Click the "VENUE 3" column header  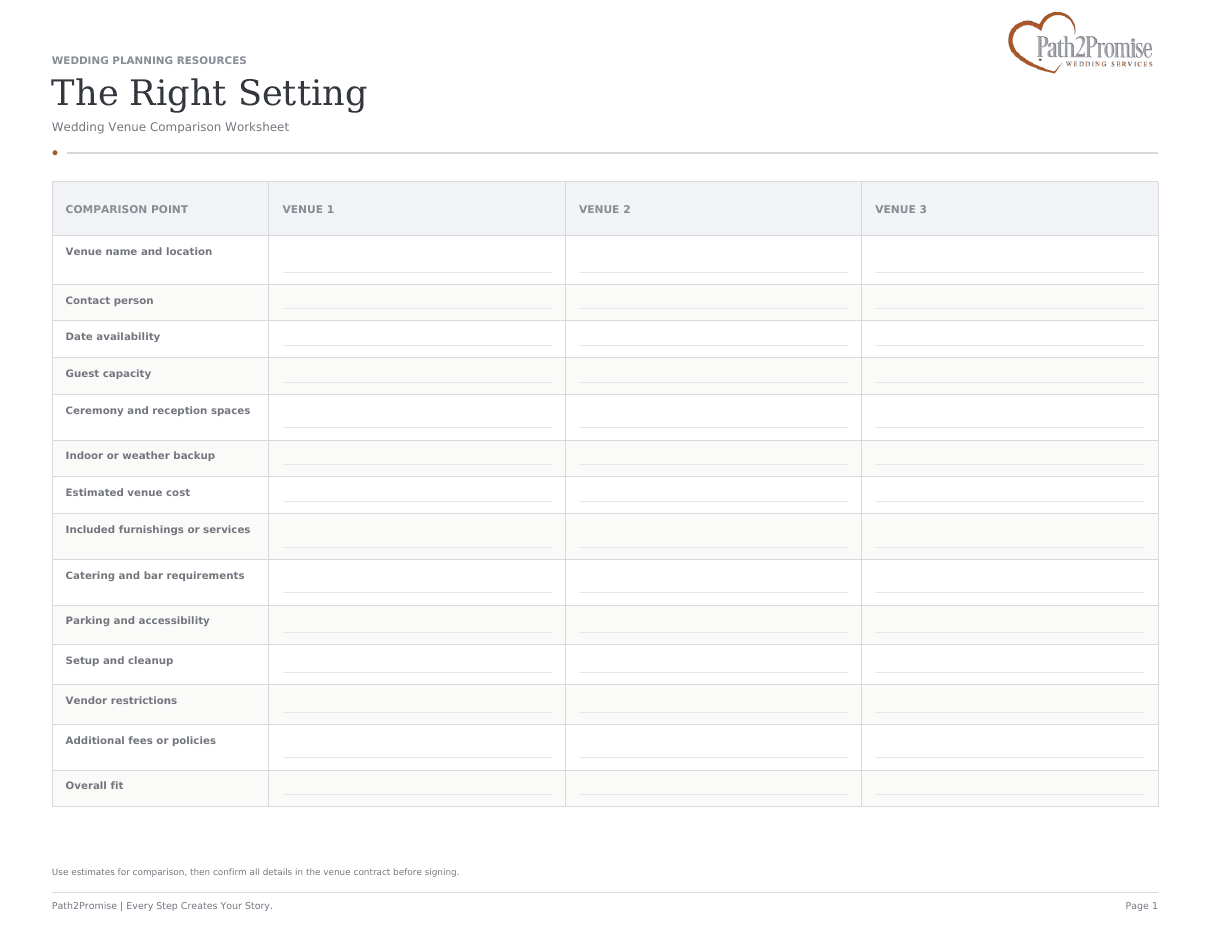click(x=901, y=209)
